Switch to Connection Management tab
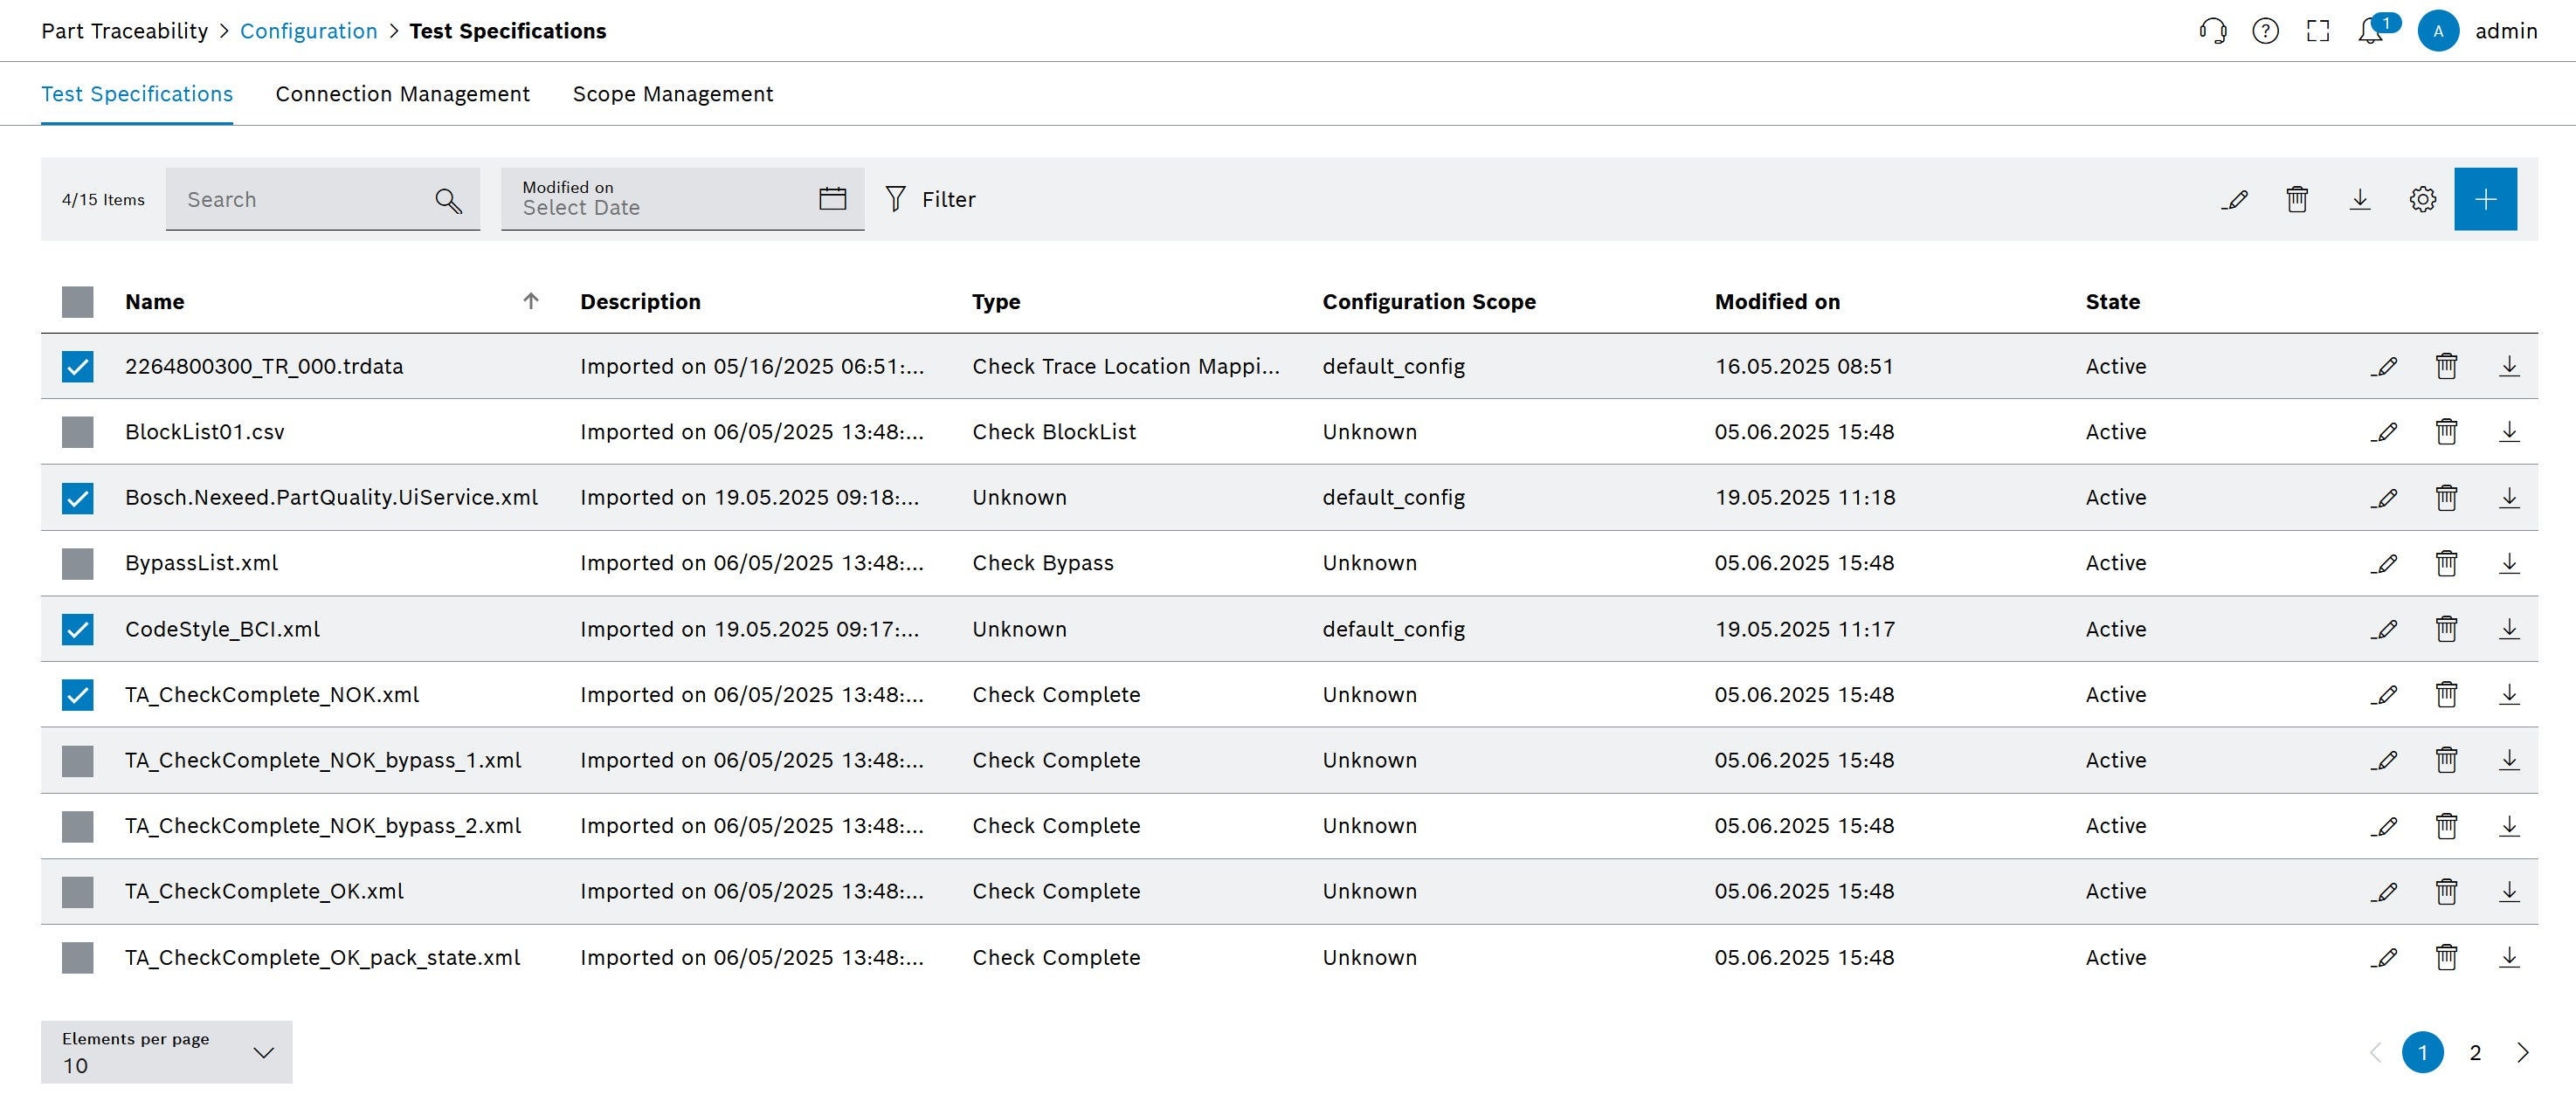 [402, 94]
